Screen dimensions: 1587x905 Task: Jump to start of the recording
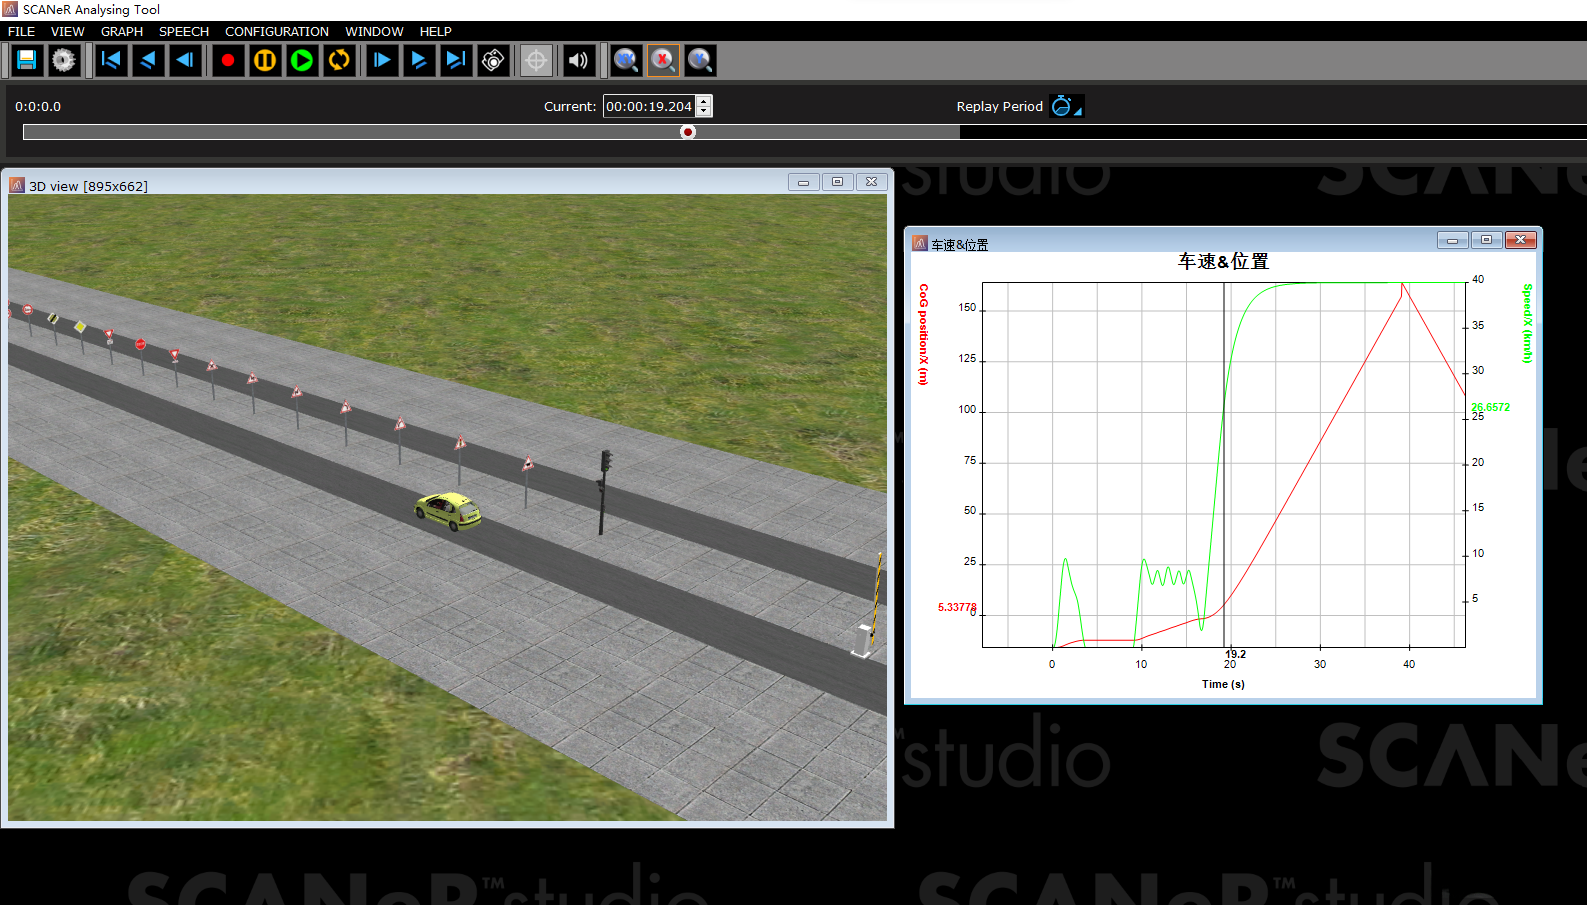pos(111,60)
